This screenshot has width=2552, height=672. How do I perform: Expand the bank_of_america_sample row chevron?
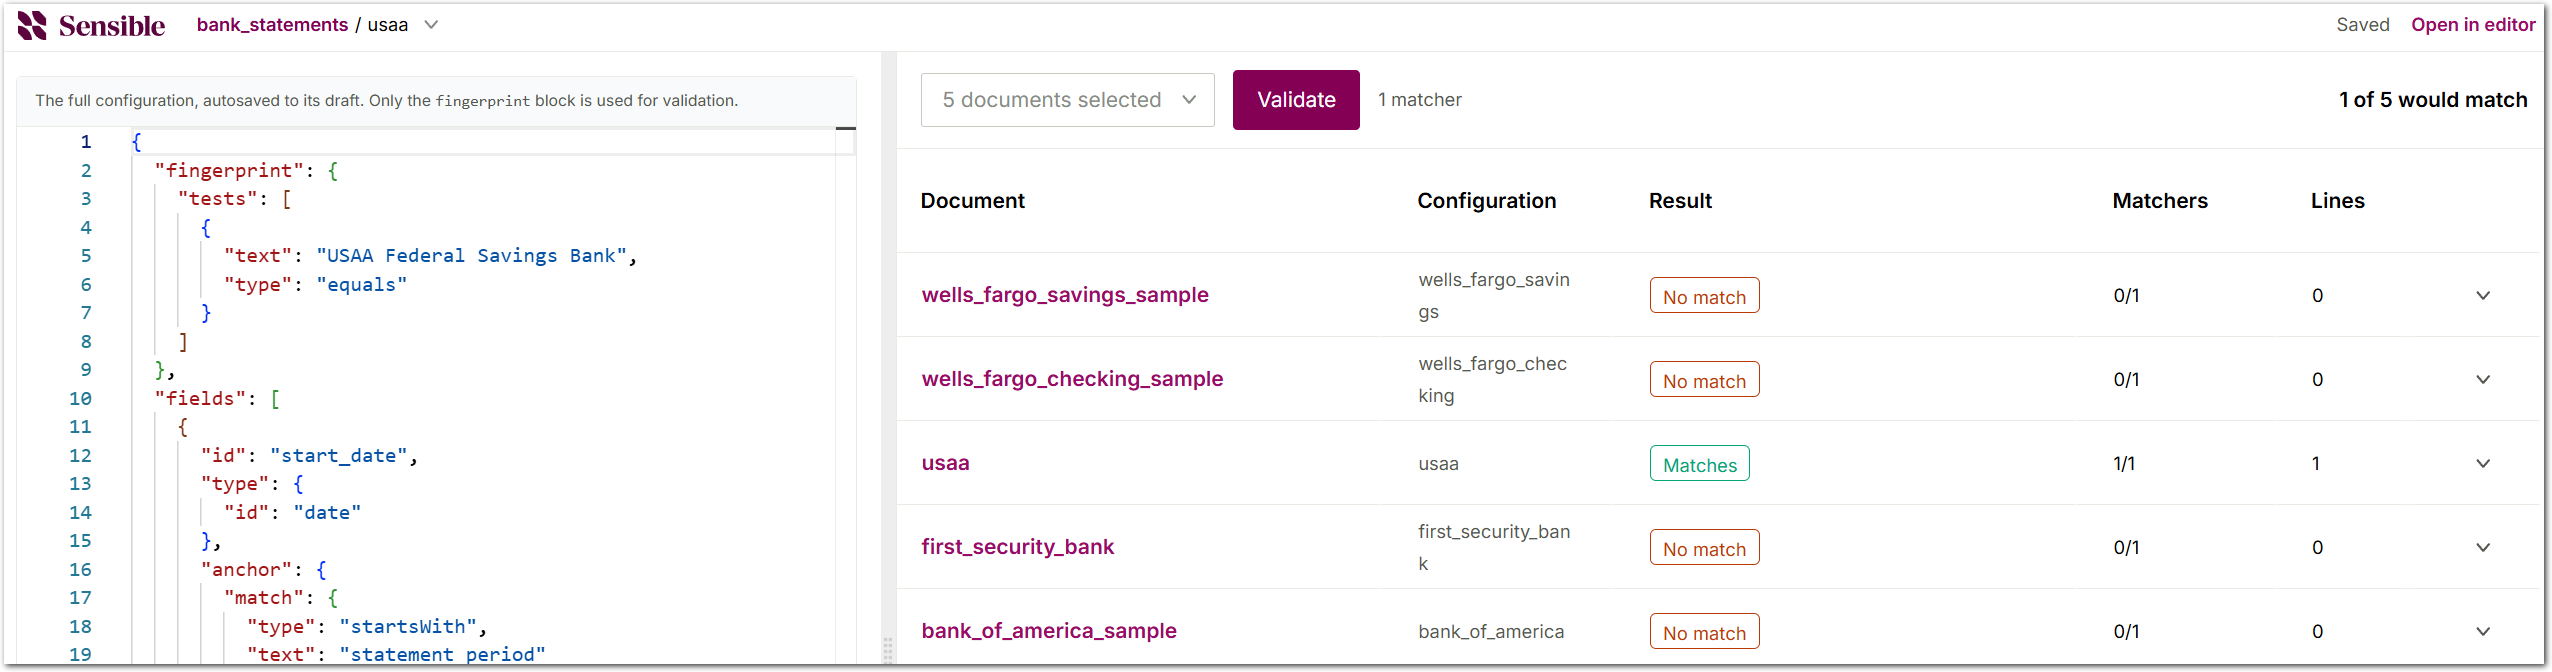(2483, 632)
